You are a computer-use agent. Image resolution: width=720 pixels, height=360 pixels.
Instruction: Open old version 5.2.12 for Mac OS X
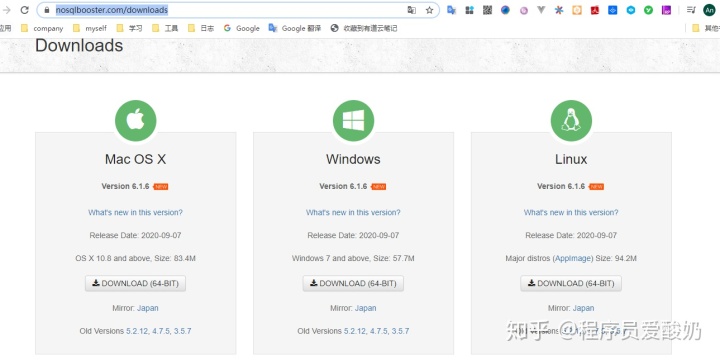pyautogui.click(x=137, y=331)
